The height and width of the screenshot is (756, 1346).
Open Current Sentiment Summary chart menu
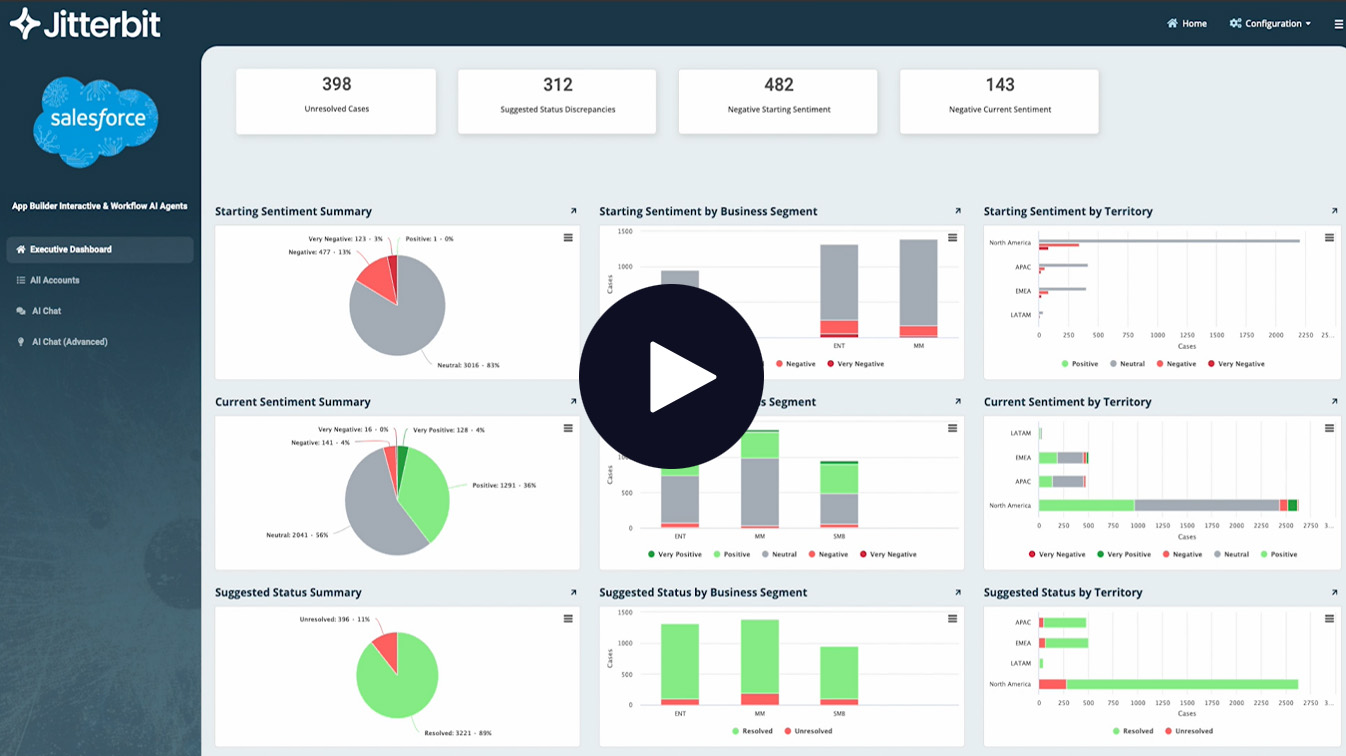click(568, 428)
